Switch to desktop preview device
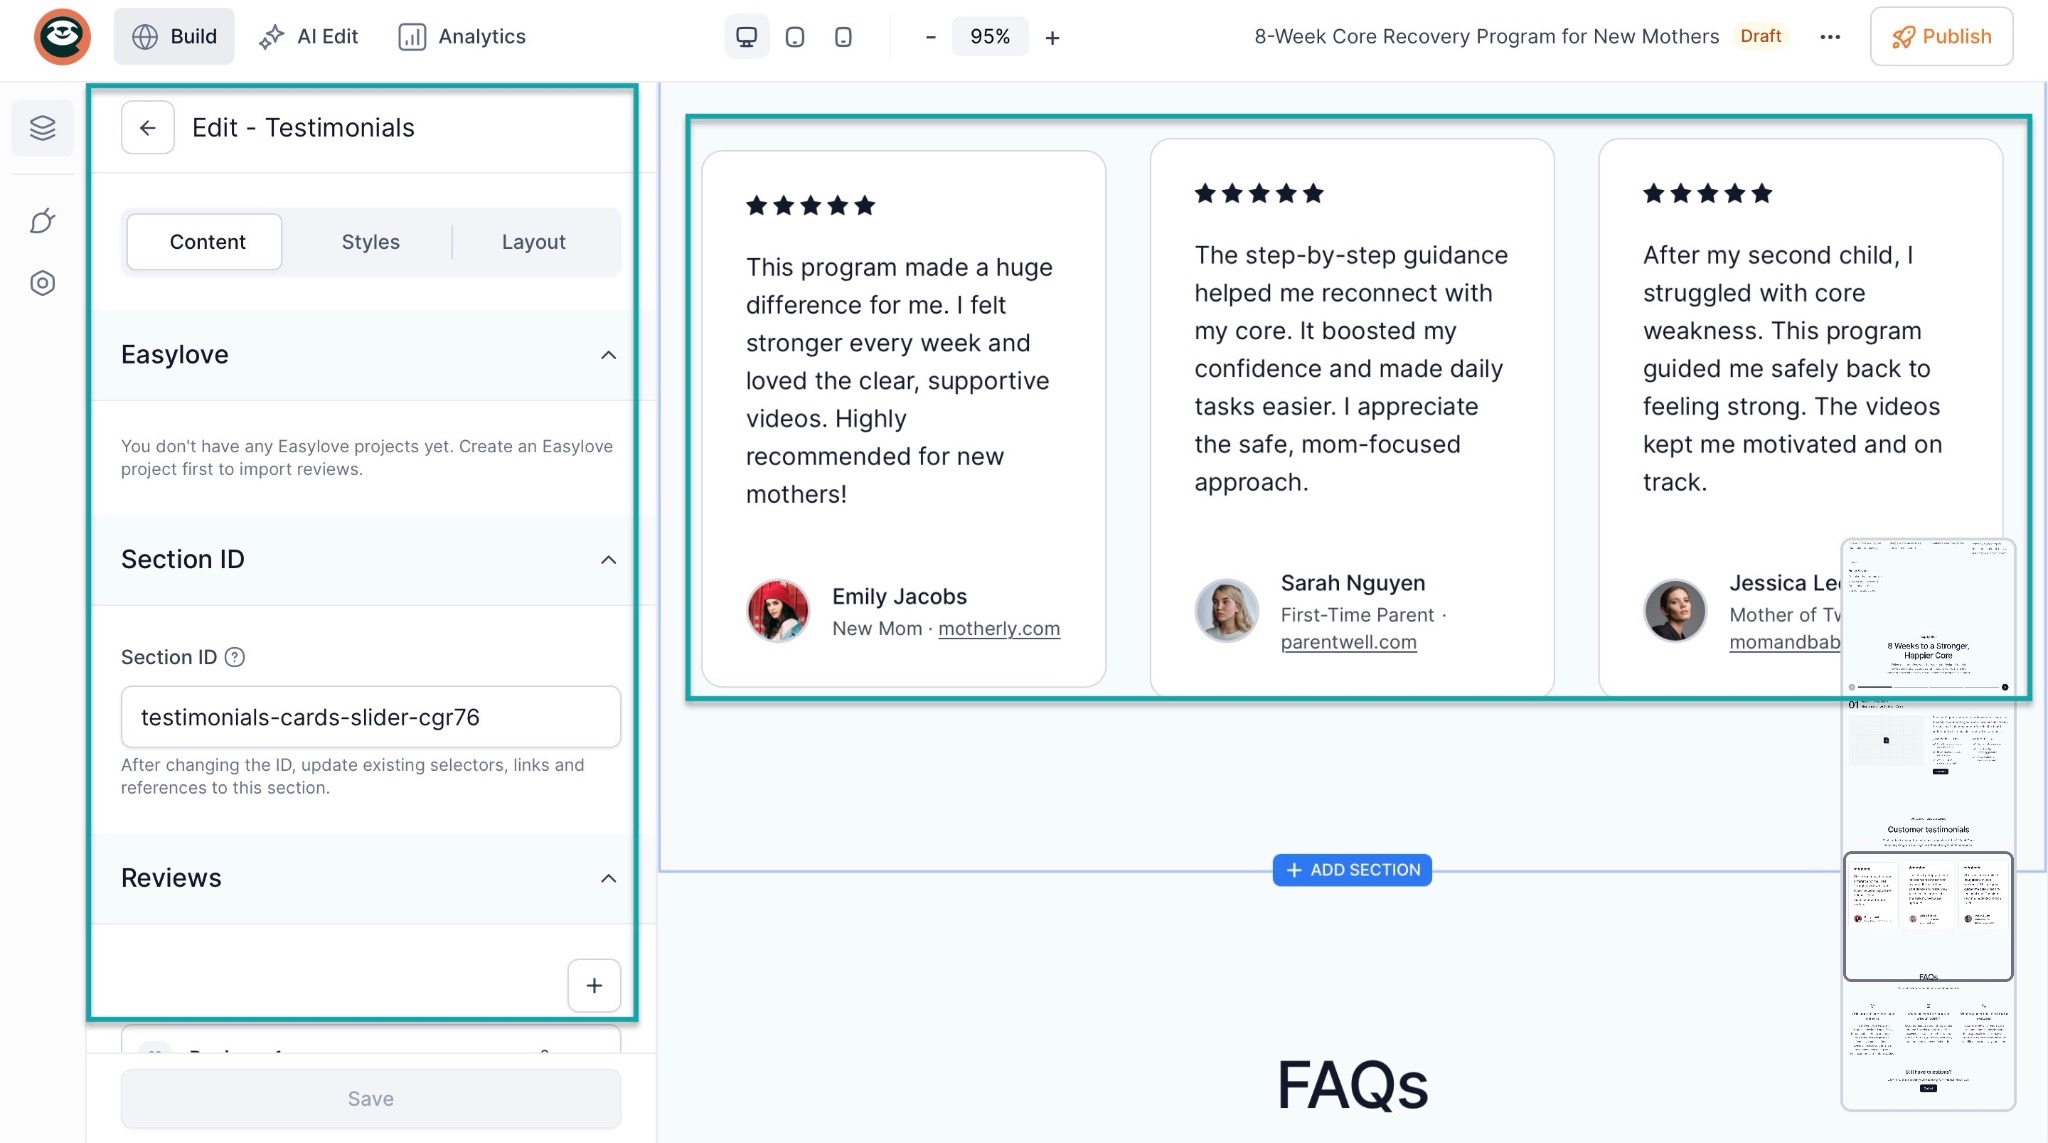 click(746, 37)
